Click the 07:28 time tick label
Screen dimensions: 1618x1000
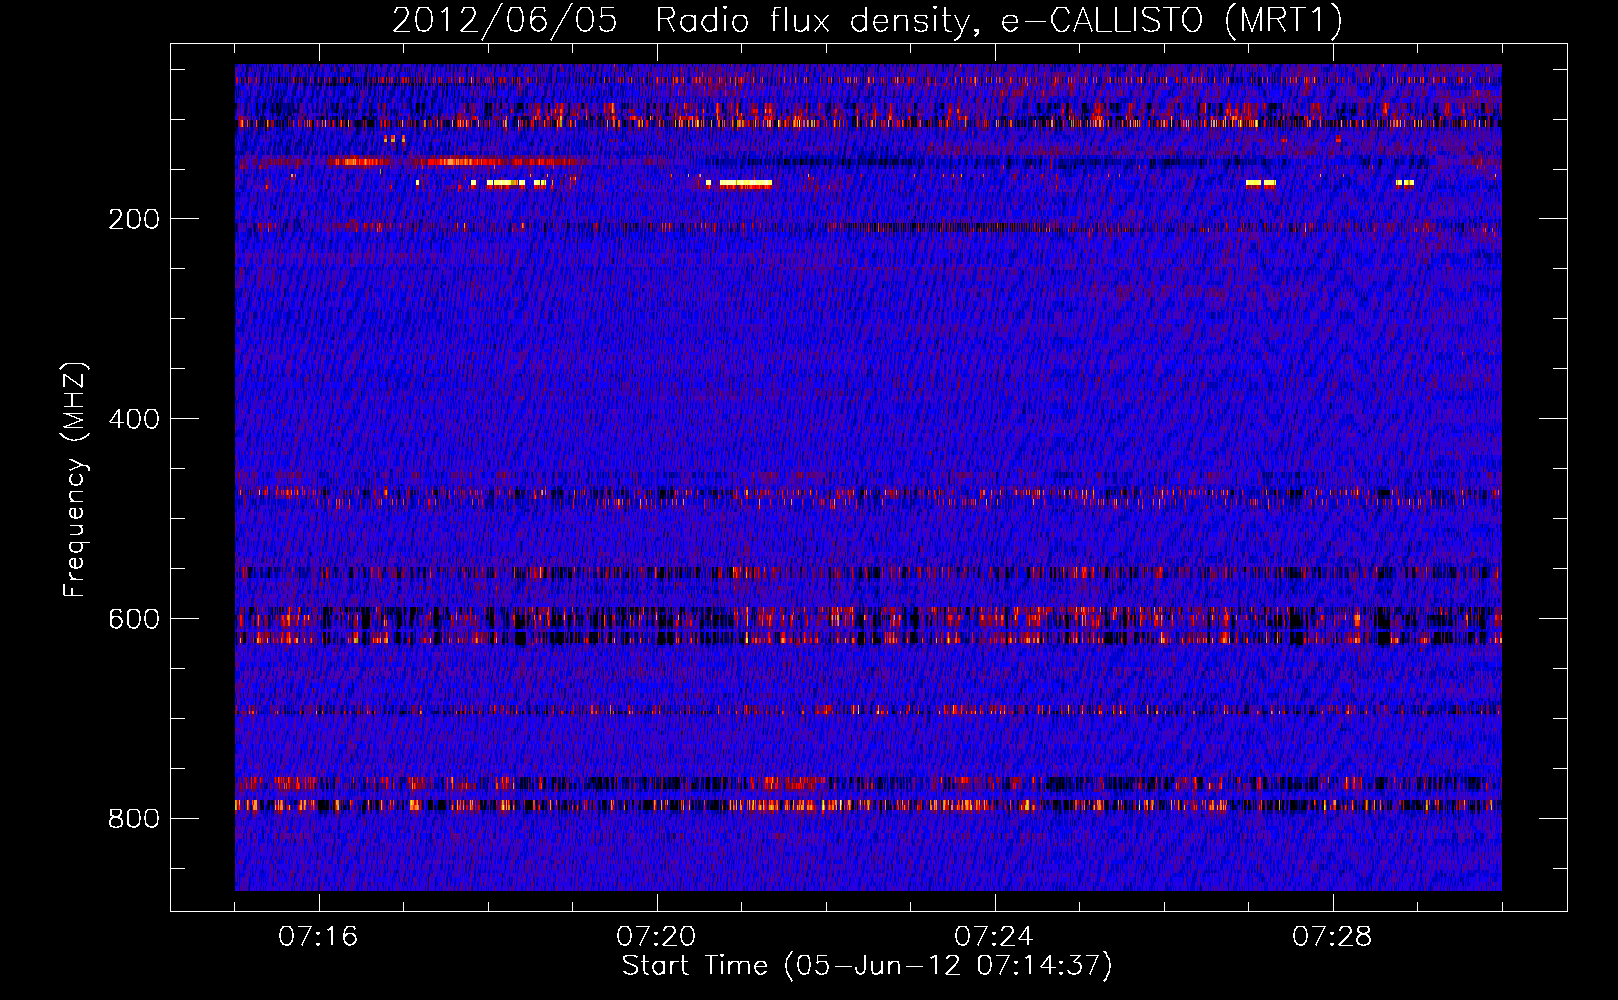point(1332,937)
